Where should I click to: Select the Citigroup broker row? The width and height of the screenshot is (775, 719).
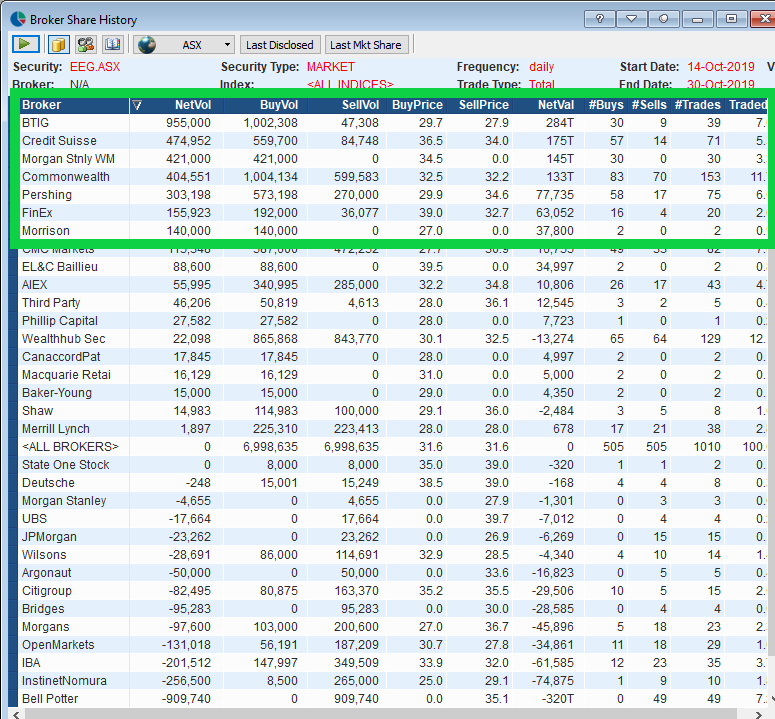[x=393, y=591]
